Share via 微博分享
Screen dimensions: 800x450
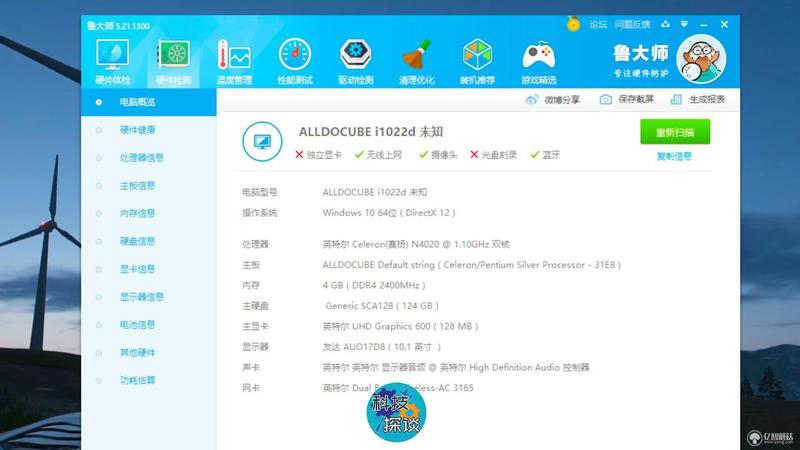point(553,99)
